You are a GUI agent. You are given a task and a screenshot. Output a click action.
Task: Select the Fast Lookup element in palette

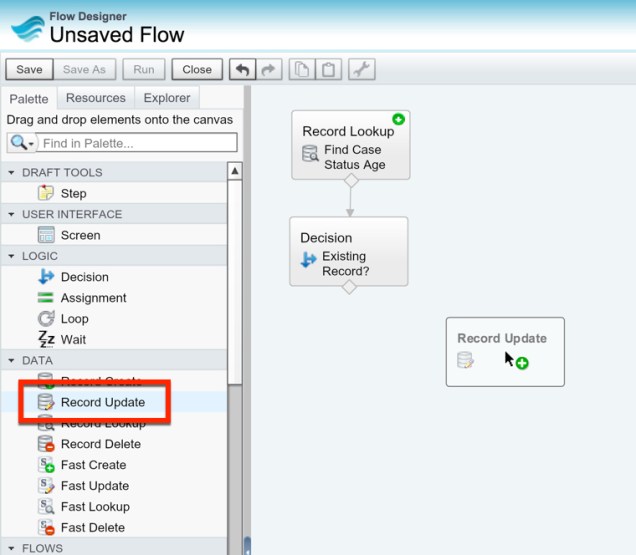click(94, 507)
